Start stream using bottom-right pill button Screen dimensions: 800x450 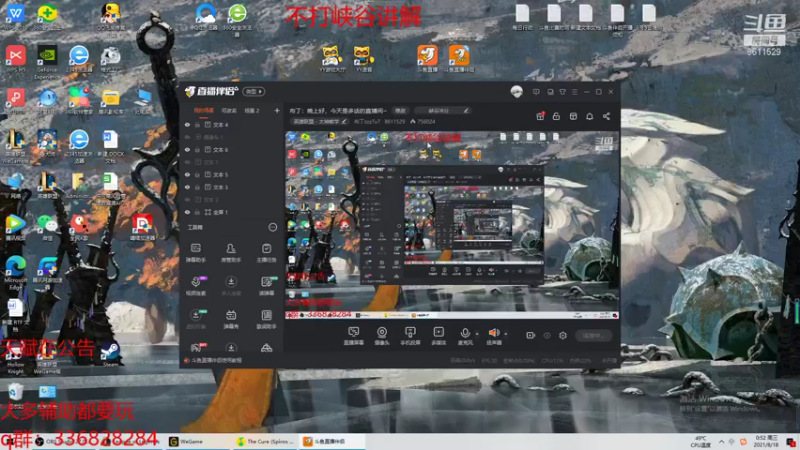point(593,335)
